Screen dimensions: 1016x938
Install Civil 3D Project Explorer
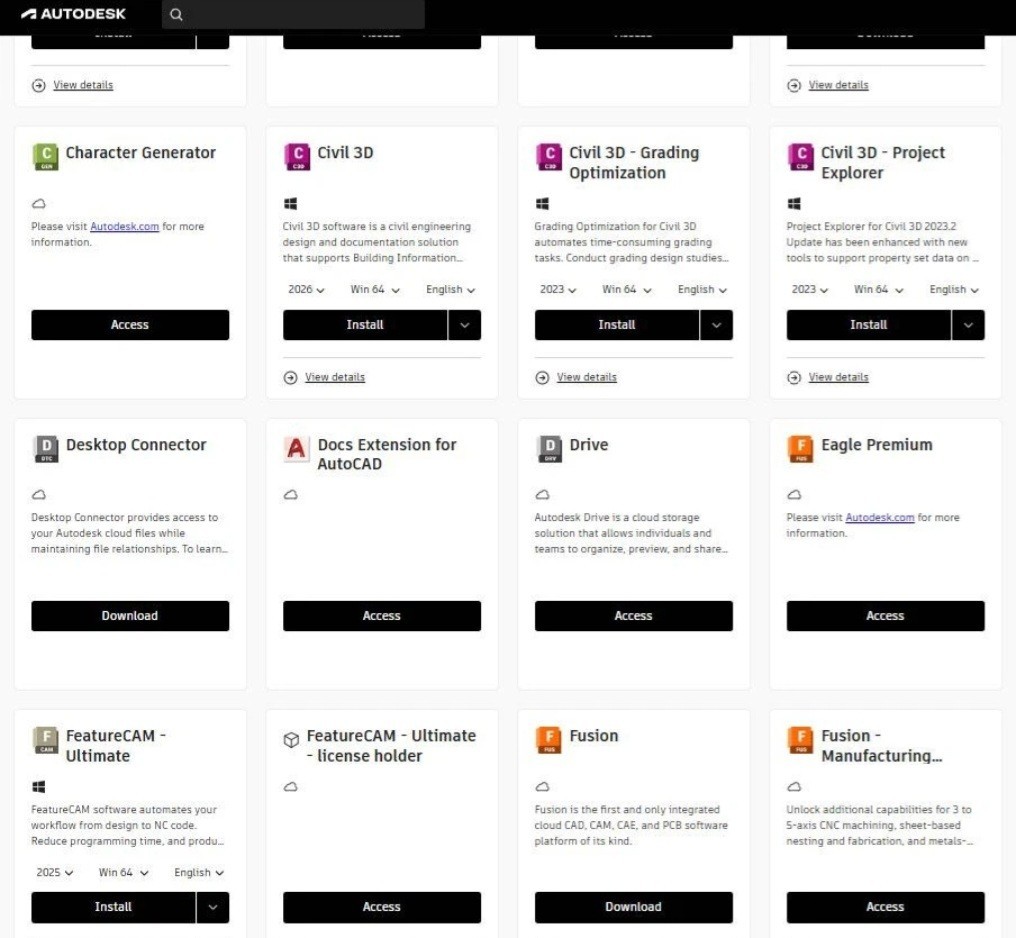[x=868, y=325]
